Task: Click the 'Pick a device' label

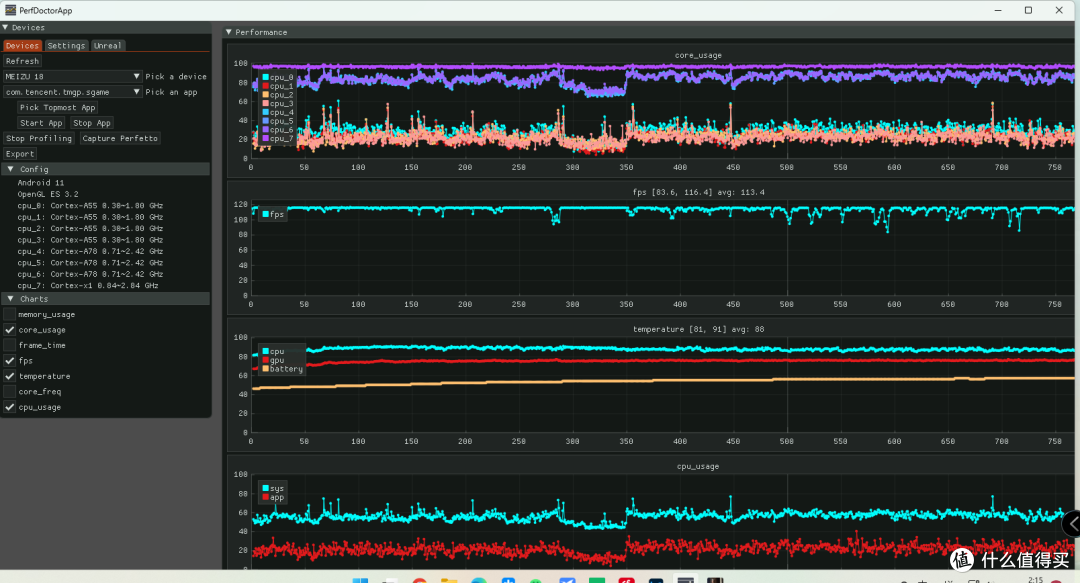Action: [176, 76]
